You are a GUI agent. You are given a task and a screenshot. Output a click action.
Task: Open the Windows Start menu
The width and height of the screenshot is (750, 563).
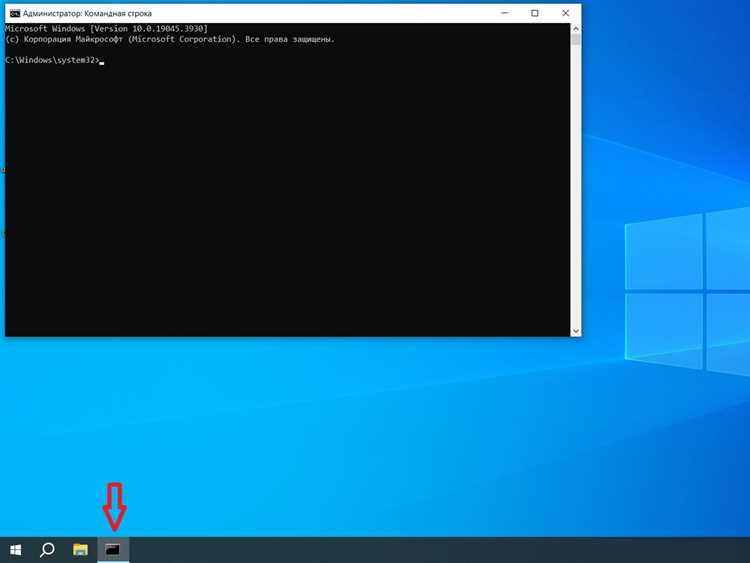tap(15, 550)
